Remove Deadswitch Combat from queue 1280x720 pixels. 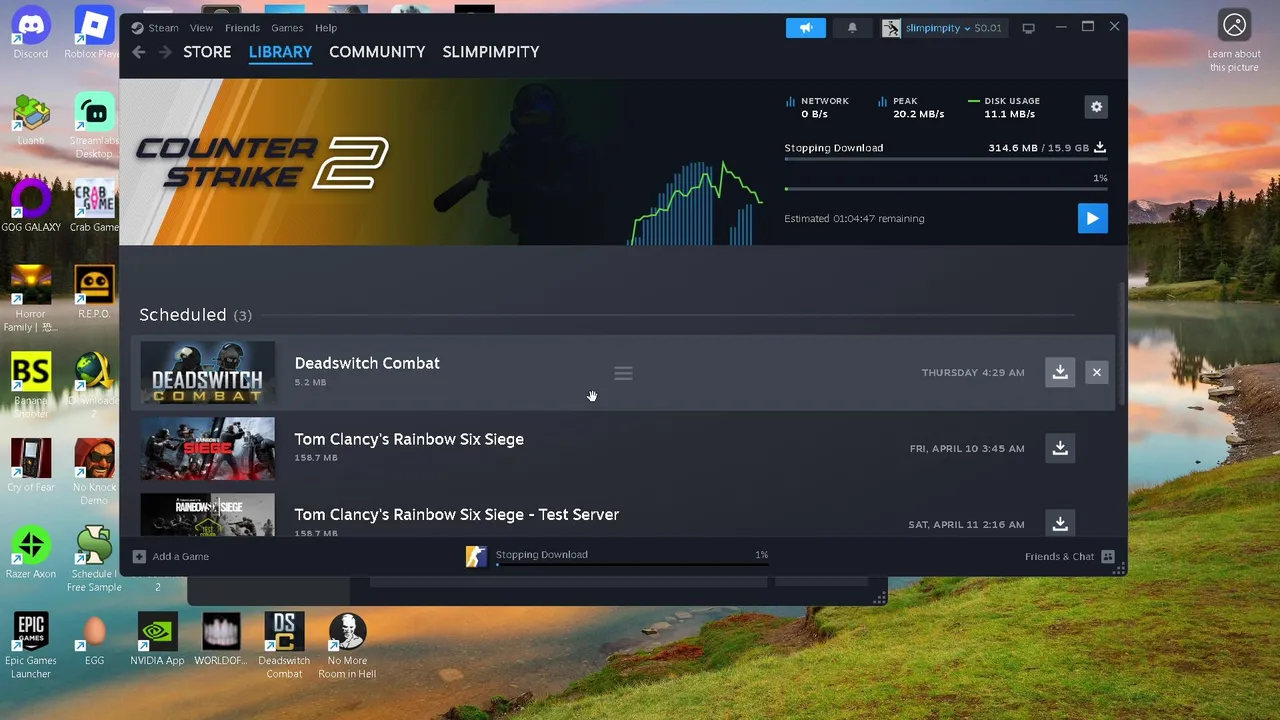pos(1096,372)
